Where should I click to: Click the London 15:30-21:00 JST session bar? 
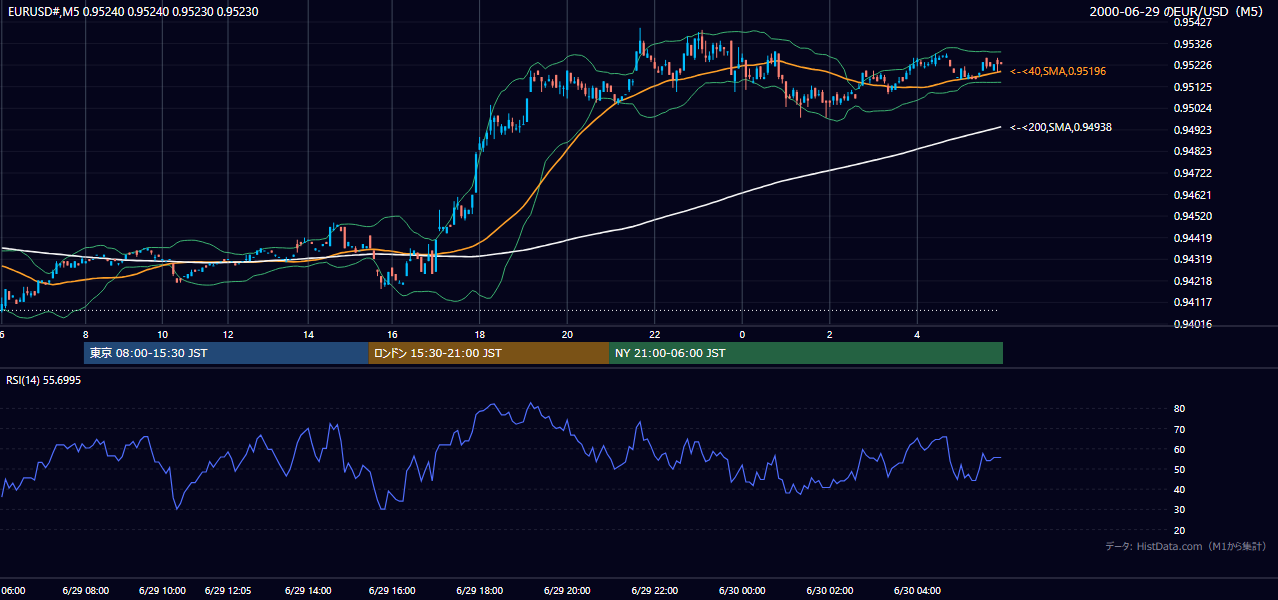click(x=489, y=353)
